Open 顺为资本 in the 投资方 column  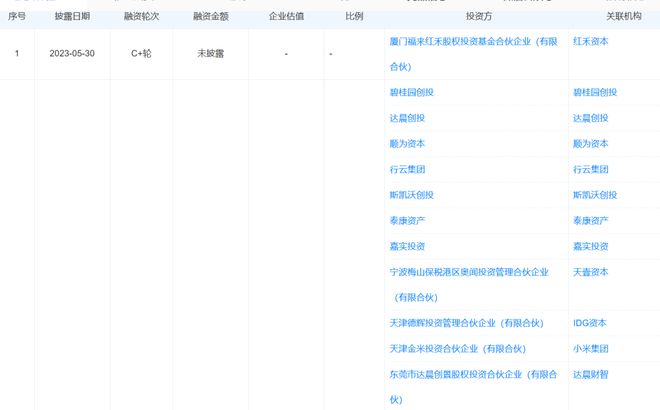[x=407, y=144]
